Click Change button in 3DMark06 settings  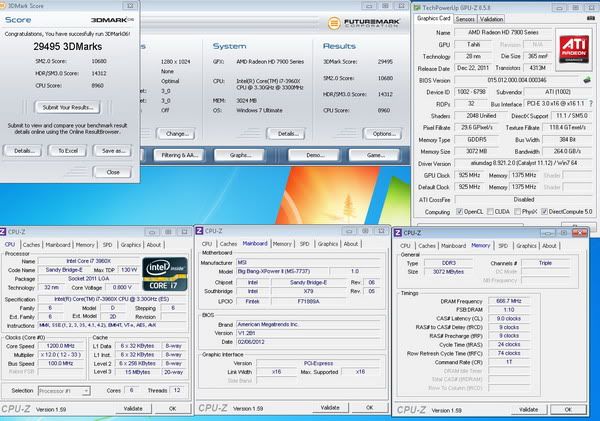click(176, 134)
